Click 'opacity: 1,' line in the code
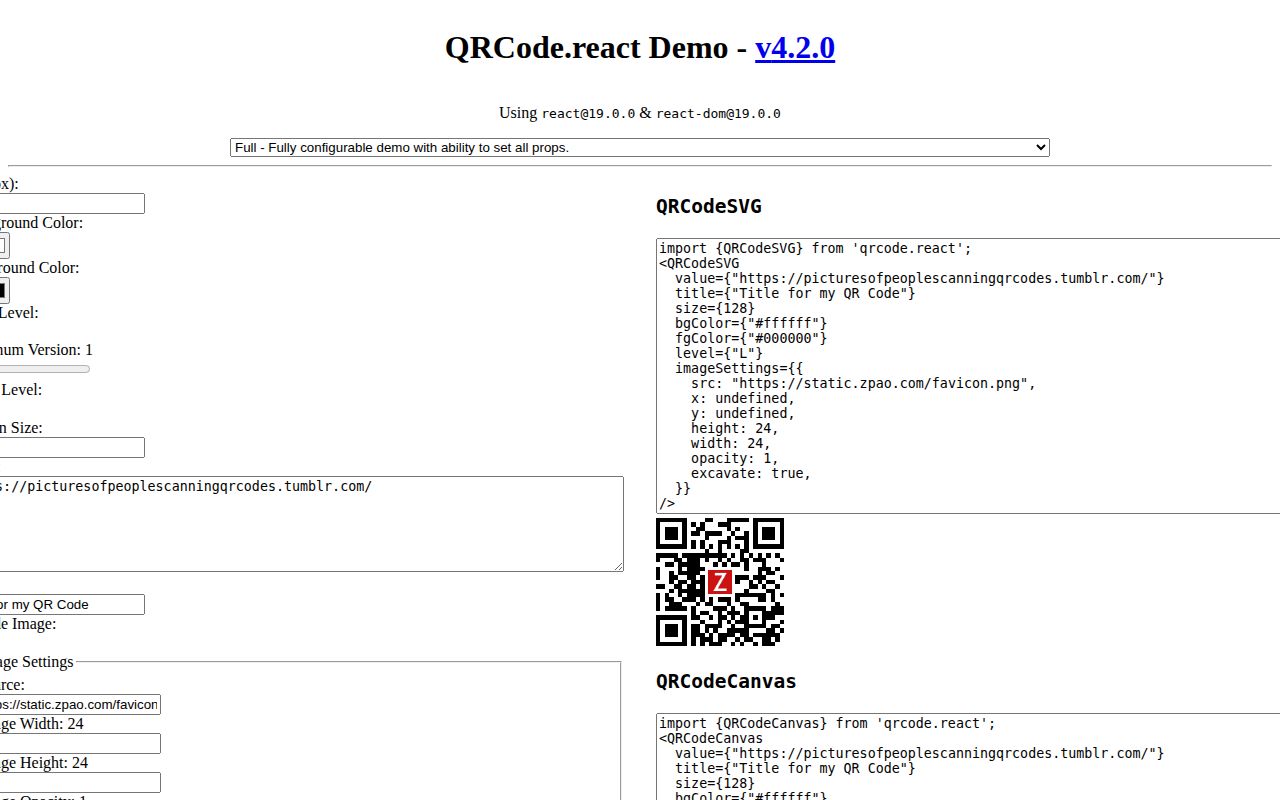The height and width of the screenshot is (800, 1280). (x=735, y=458)
